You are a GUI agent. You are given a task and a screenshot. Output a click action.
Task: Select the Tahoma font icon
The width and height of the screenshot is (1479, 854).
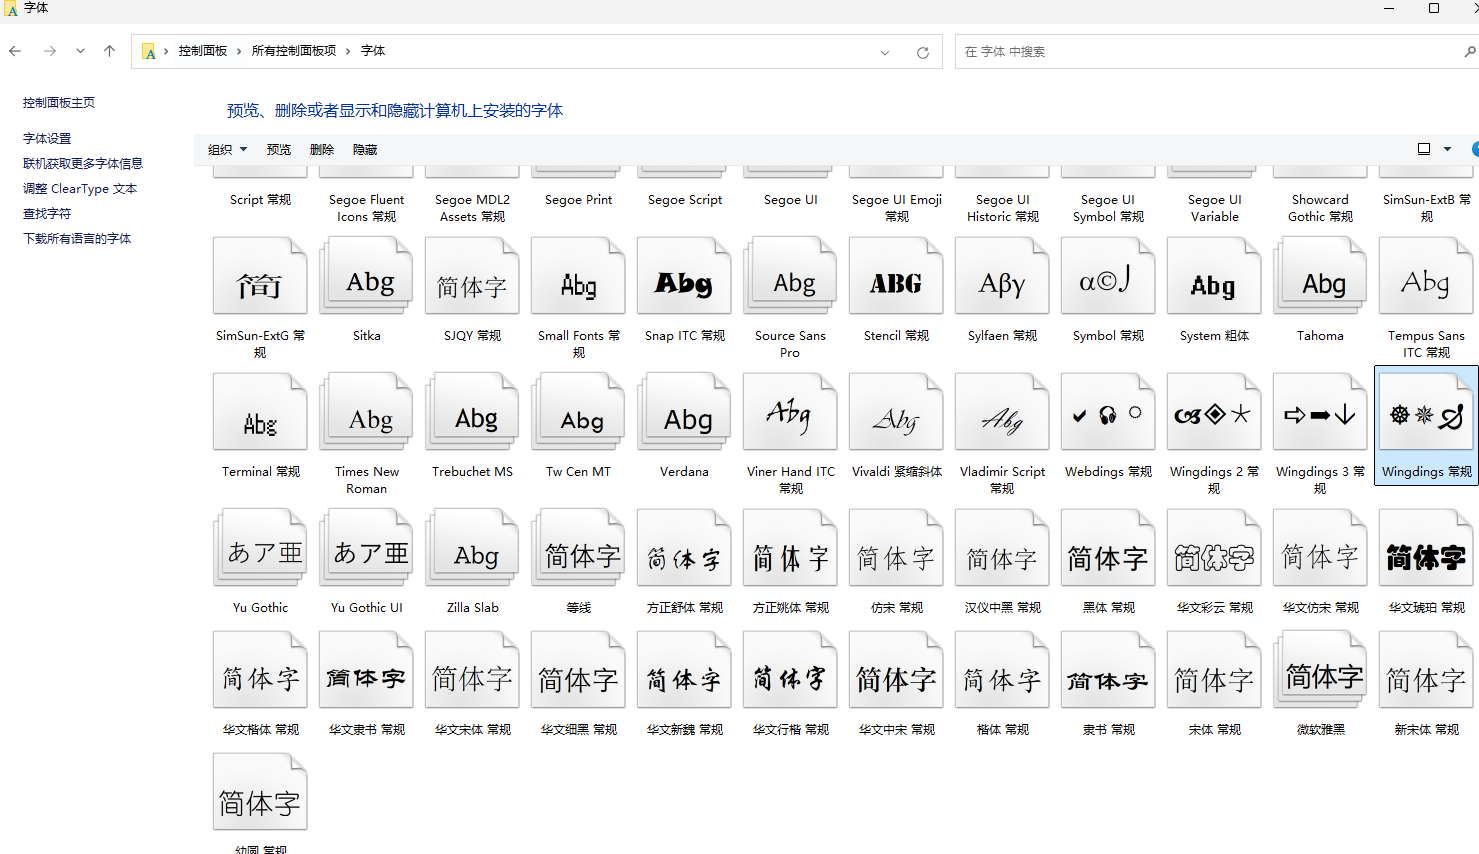coord(1320,278)
